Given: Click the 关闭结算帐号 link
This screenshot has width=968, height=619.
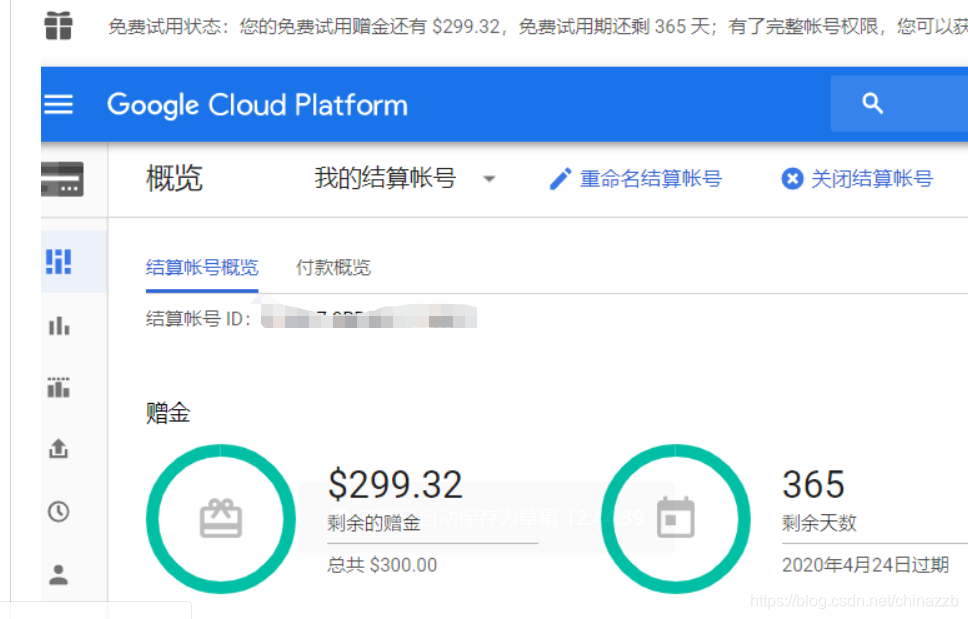Looking at the screenshot, I should click(x=871, y=179).
